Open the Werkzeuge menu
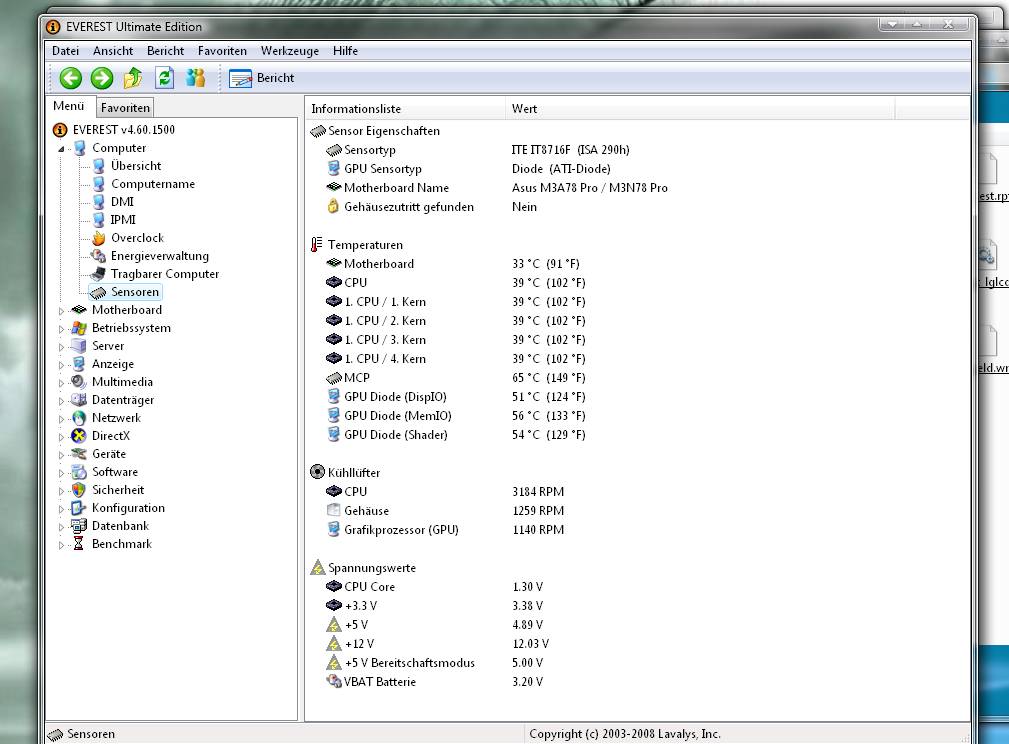Viewport: 1009px width, 744px height. tap(290, 51)
